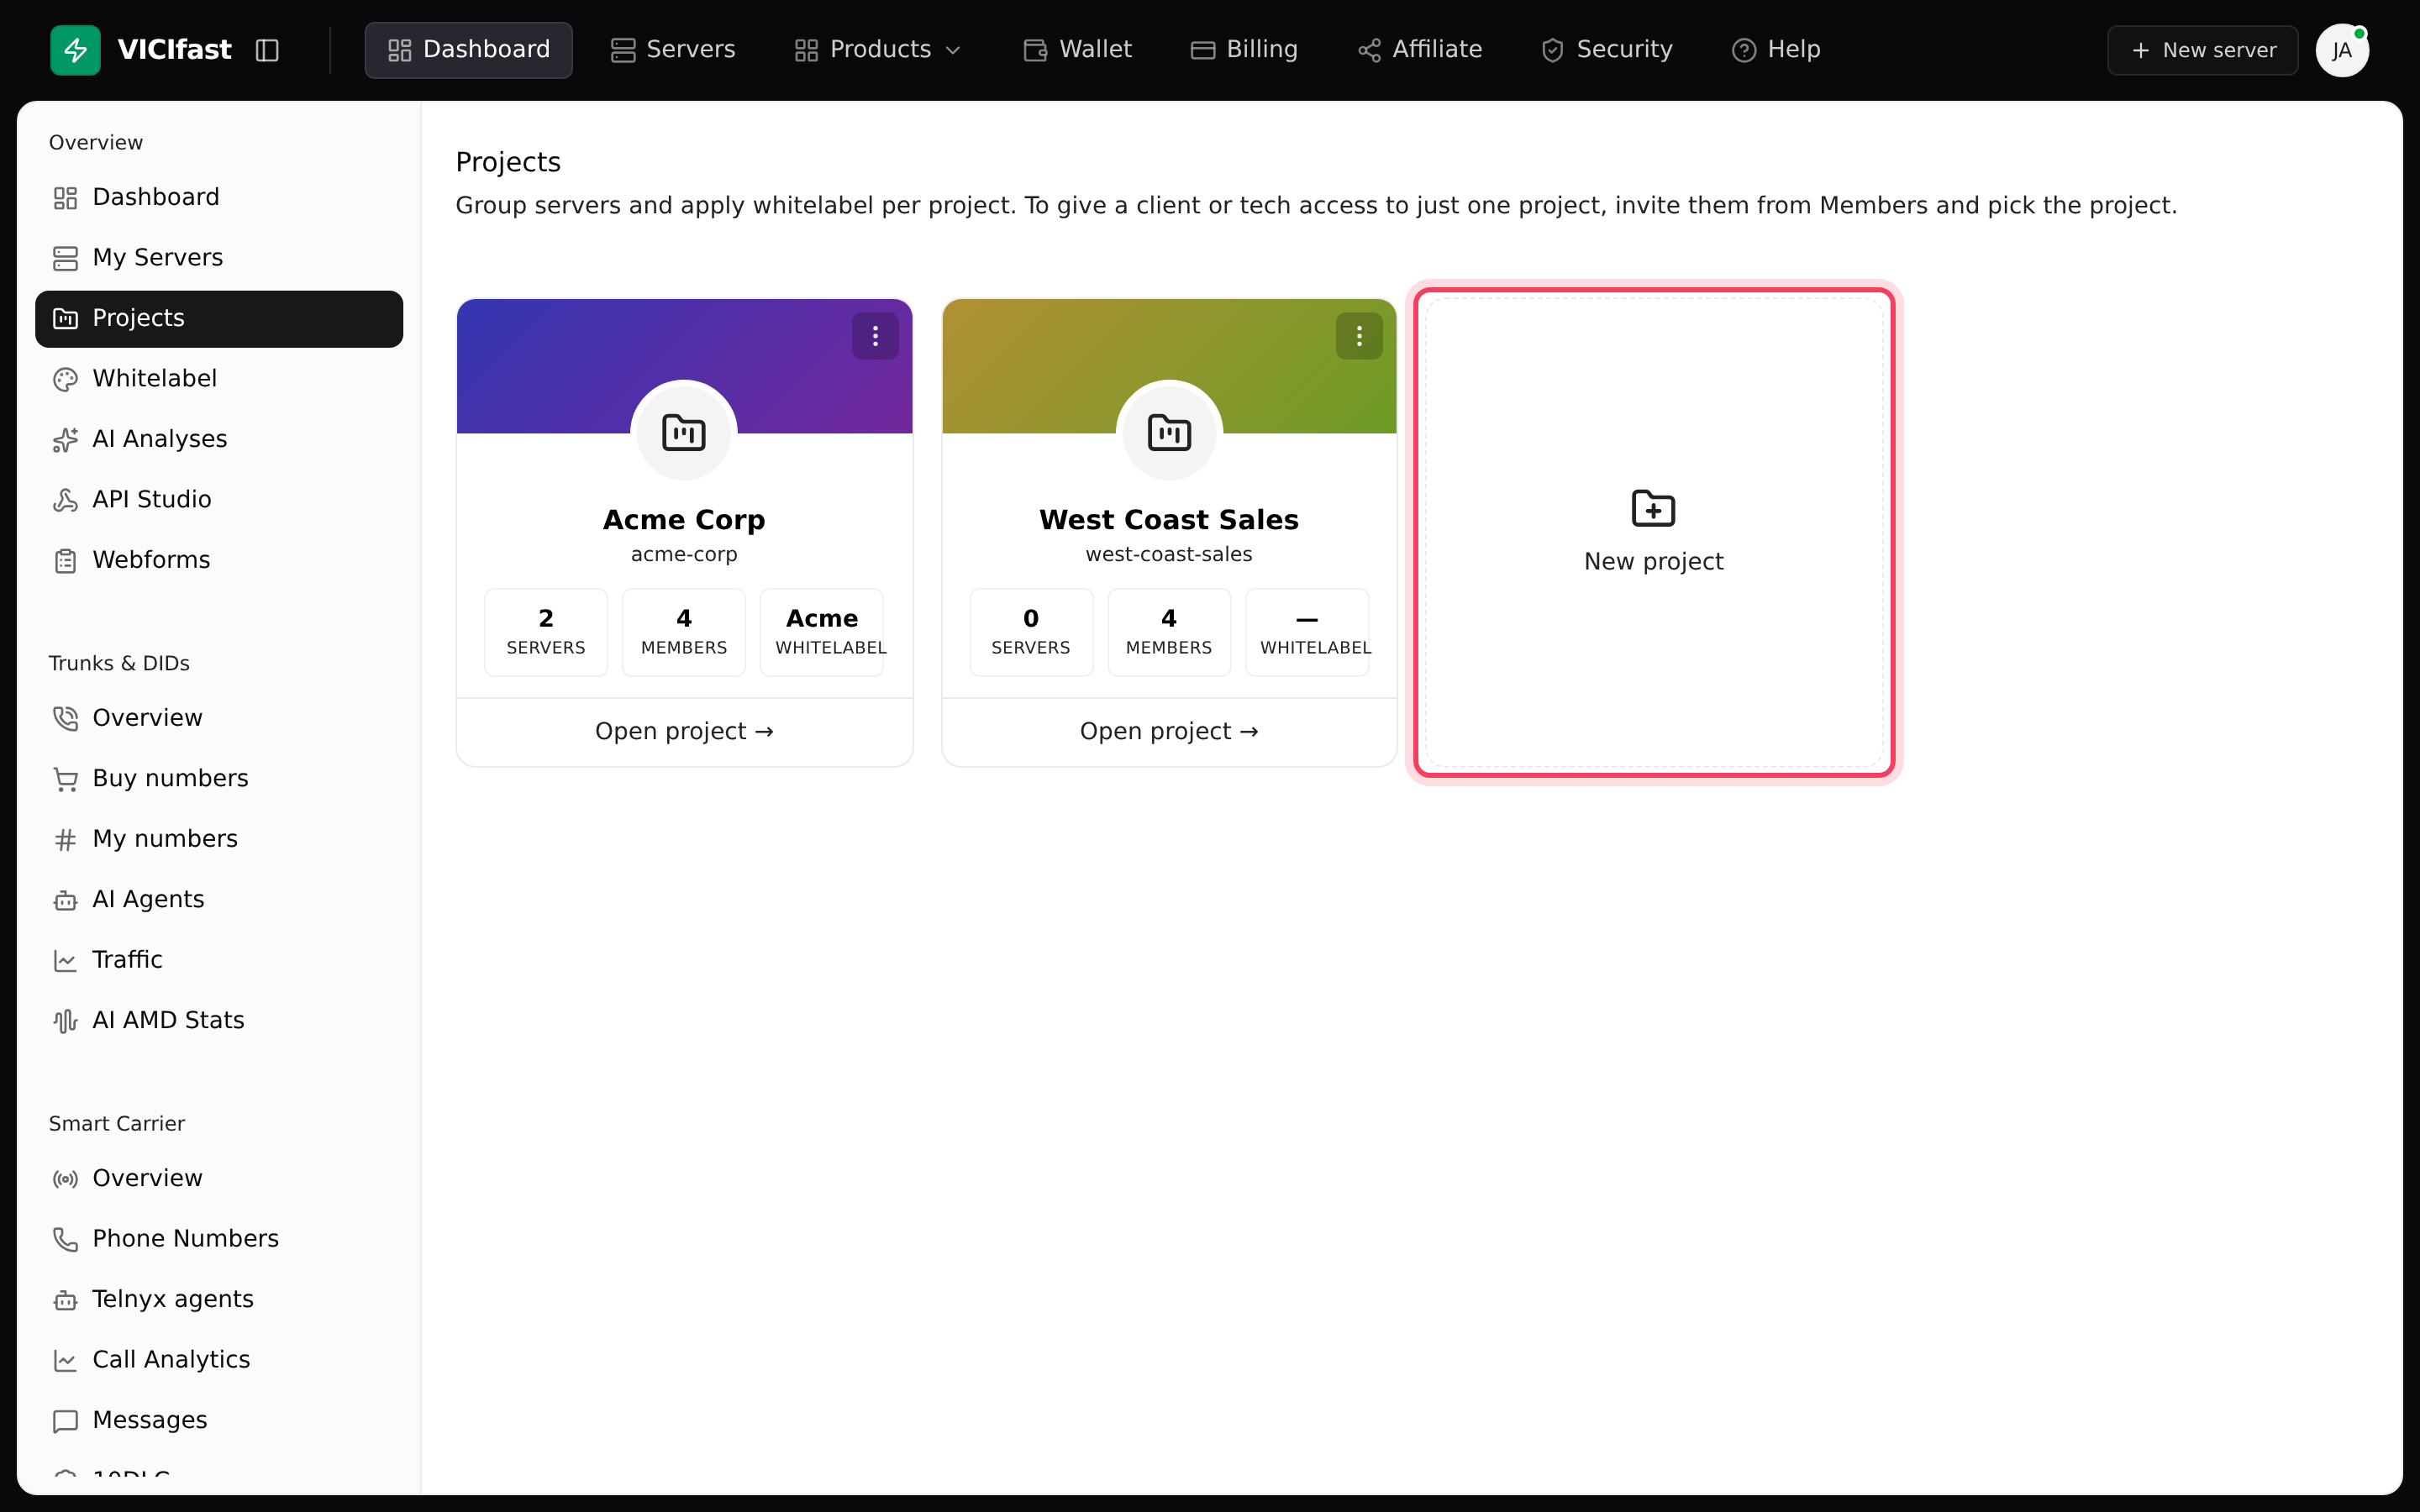Open Acme Corp three-dot options menu
The width and height of the screenshot is (2420, 1512).
875,336
